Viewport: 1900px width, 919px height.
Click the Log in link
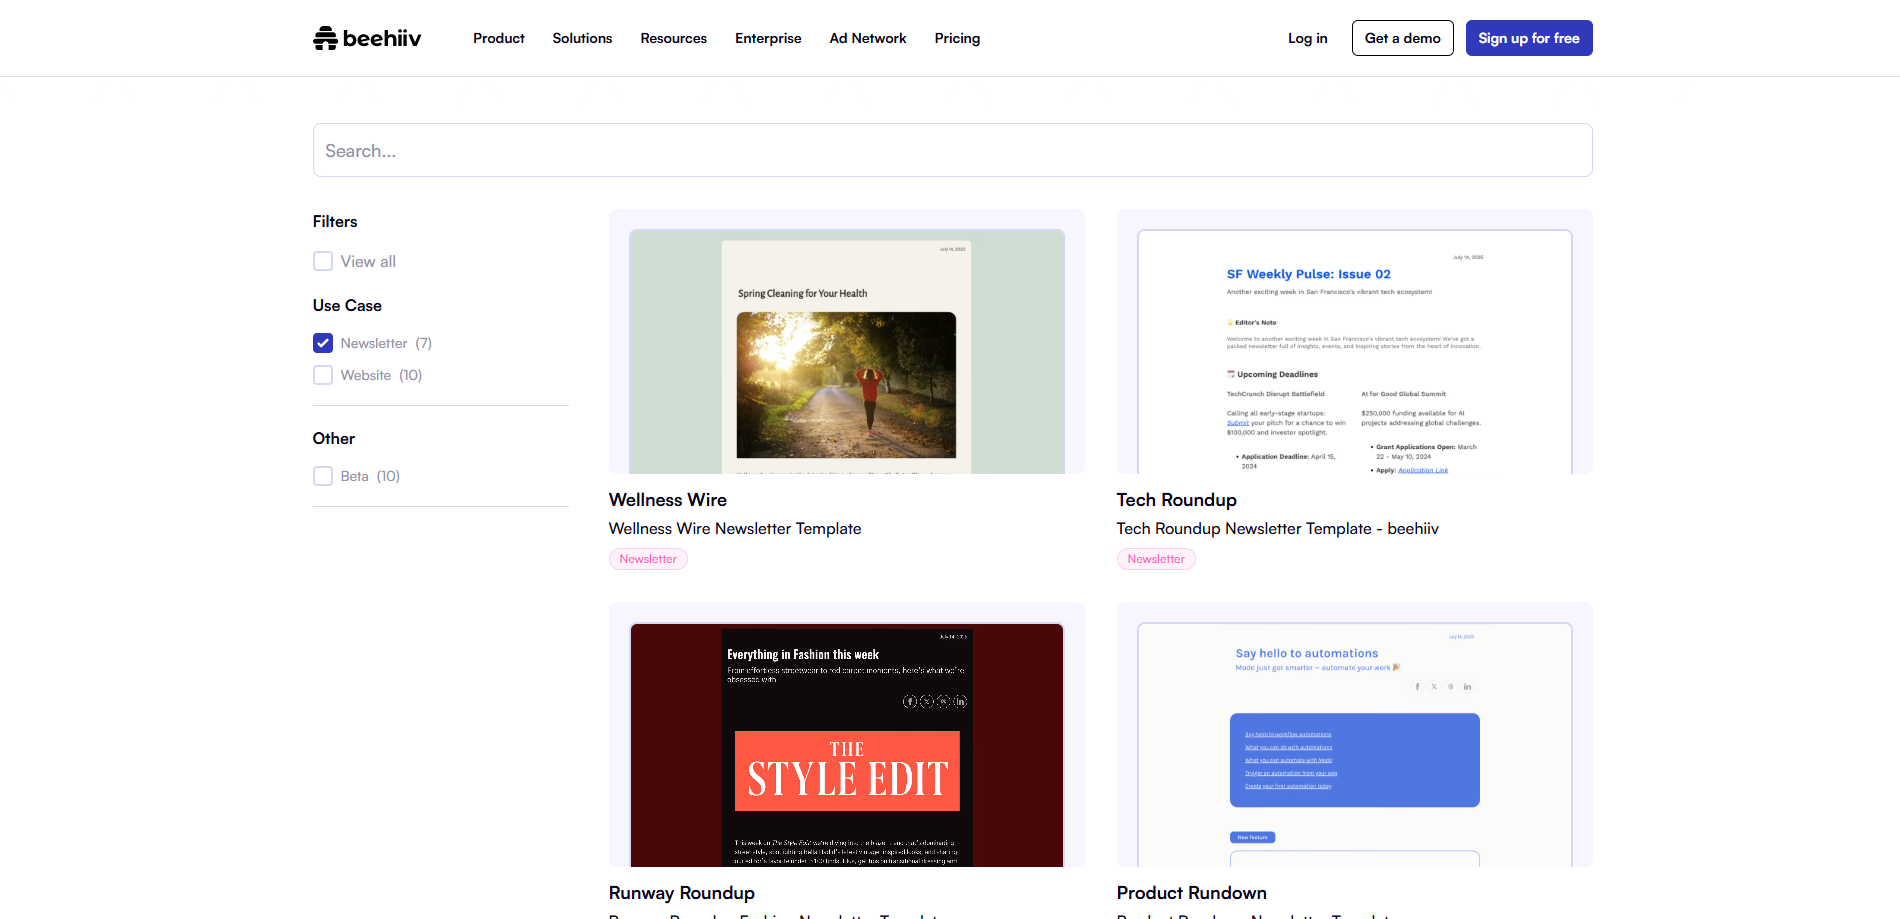(x=1308, y=38)
